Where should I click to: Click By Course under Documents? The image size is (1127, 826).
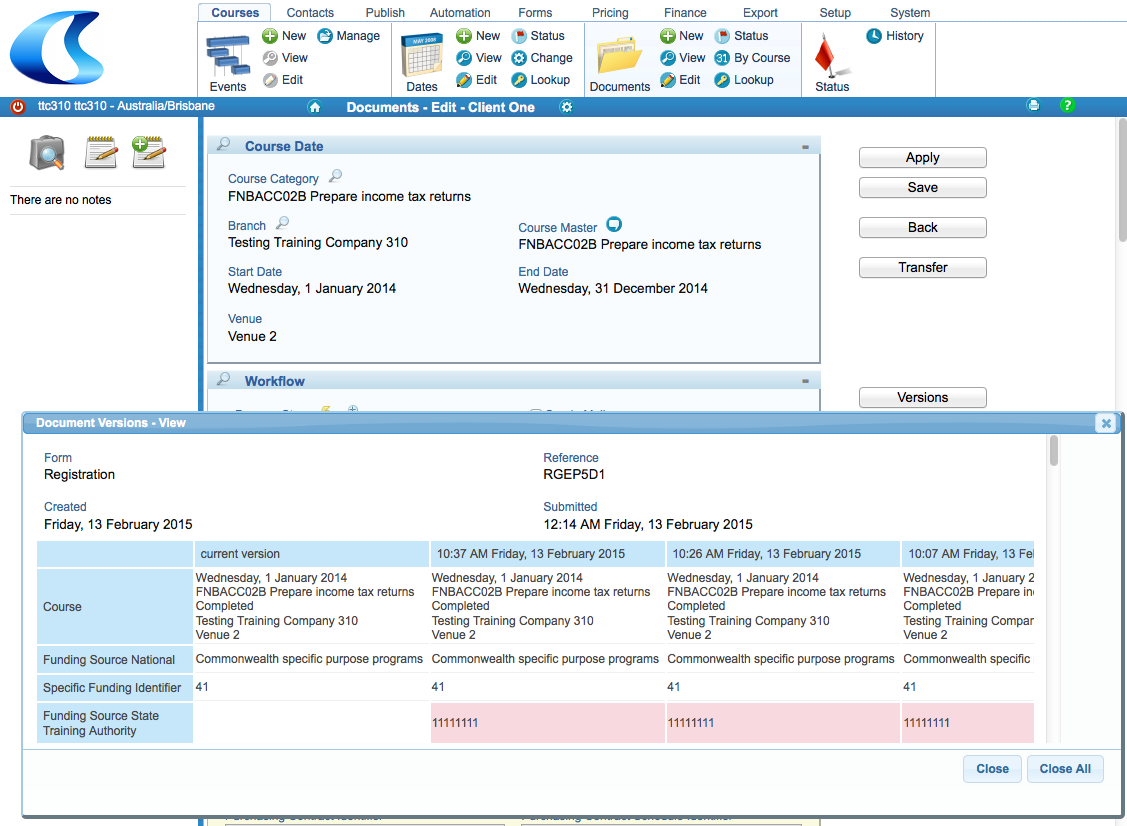tap(753, 58)
